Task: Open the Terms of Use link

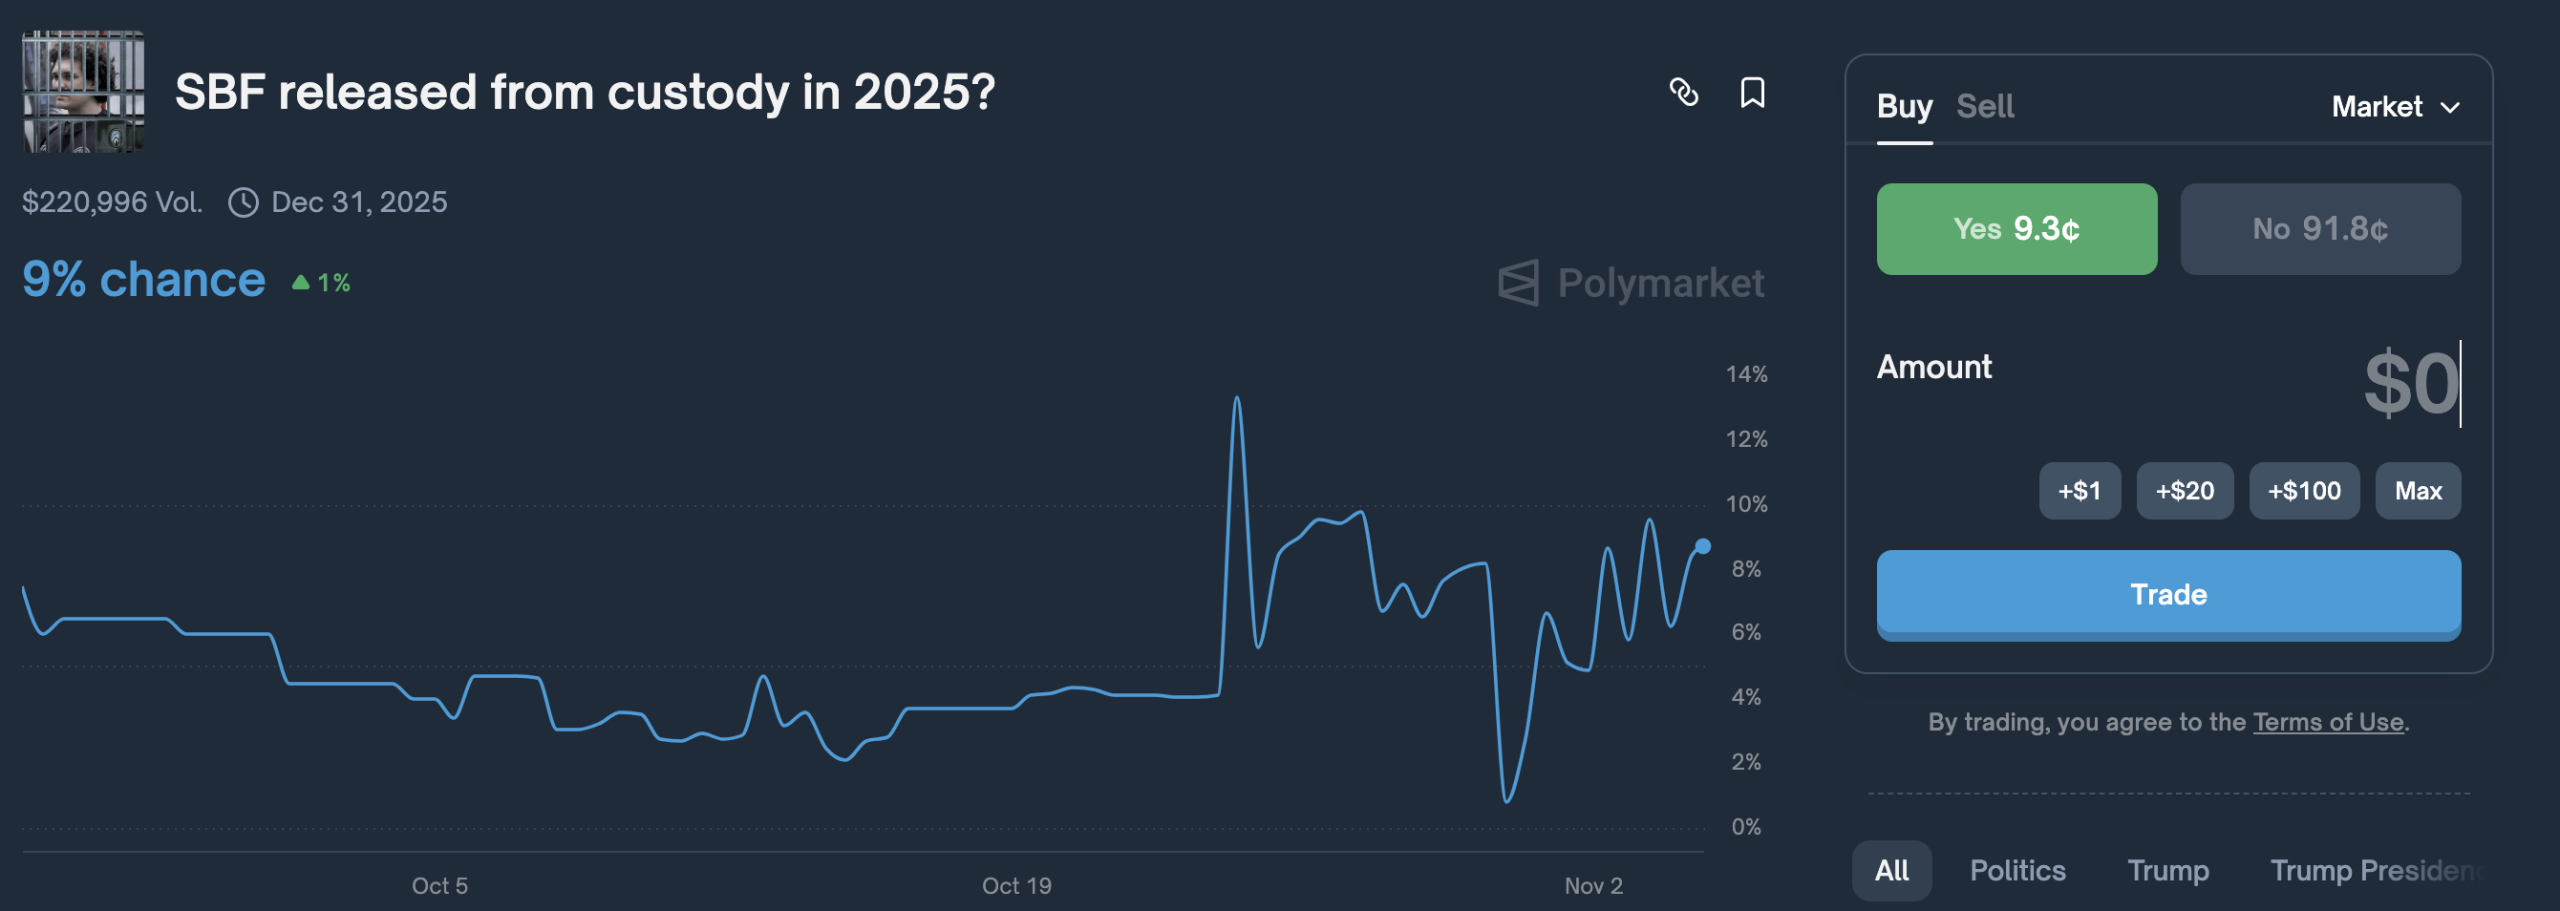Action: tap(2328, 722)
